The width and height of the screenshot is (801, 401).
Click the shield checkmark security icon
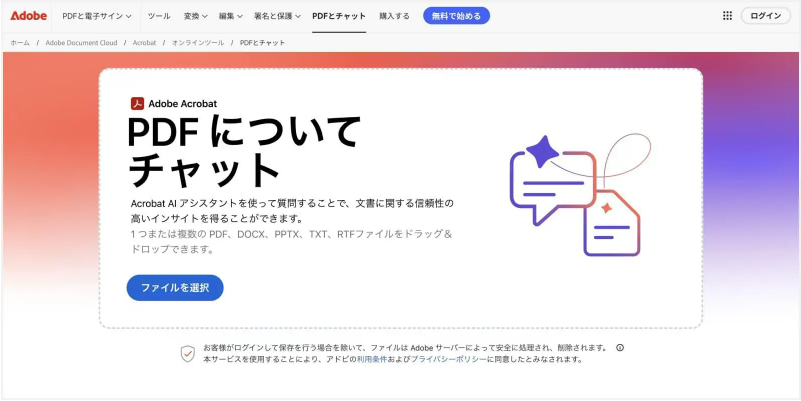point(188,353)
